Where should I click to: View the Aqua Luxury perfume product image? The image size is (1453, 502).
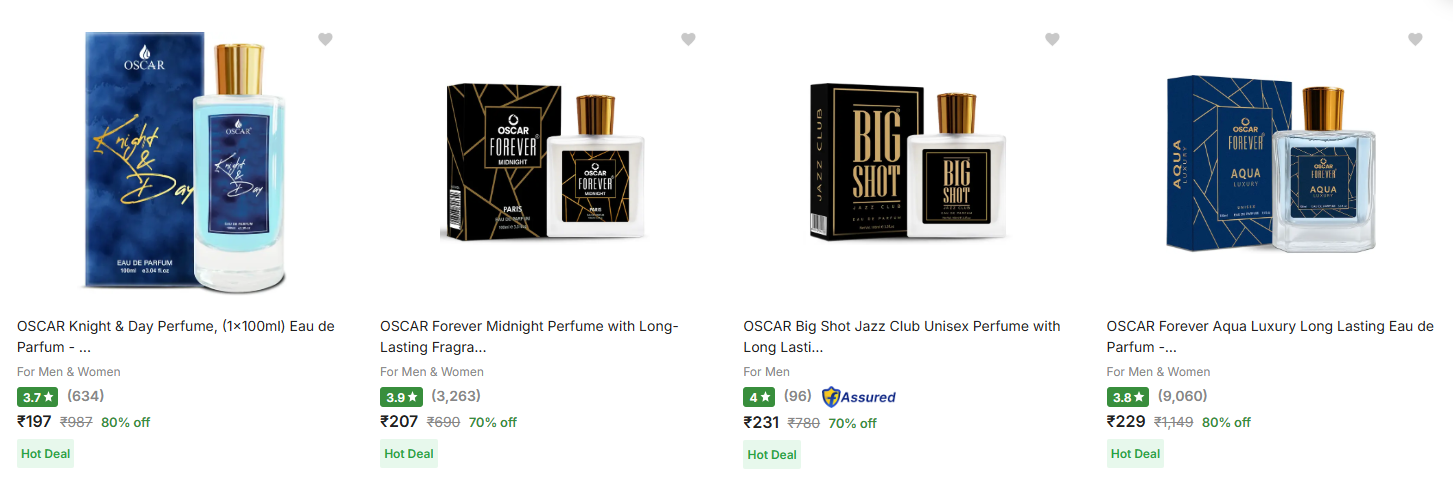pyautogui.click(x=1269, y=165)
